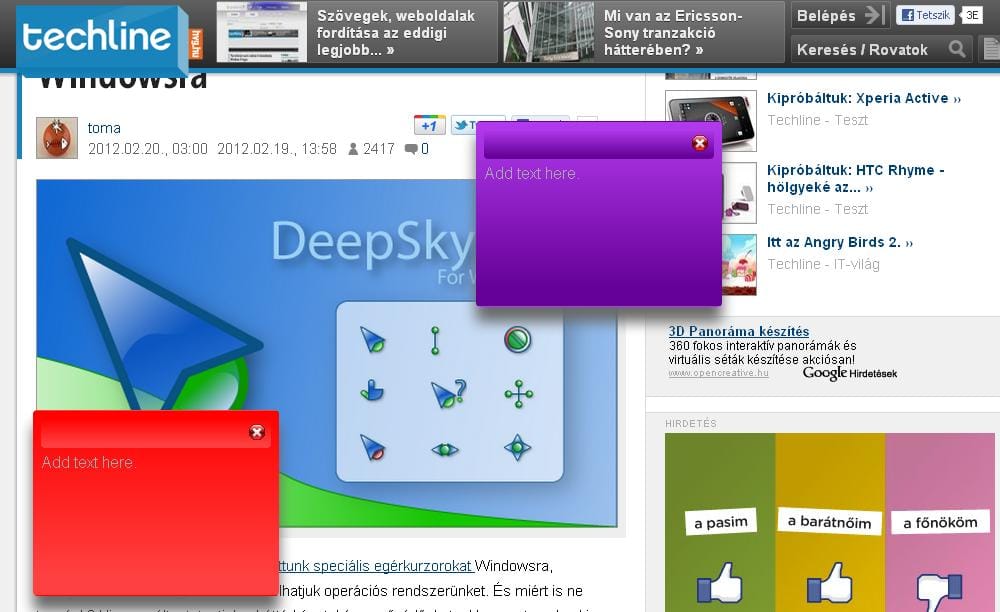The width and height of the screenshot is (1000, 612).
Task: Click thumbs-down under 'a főnököm'
Action: click(939, 592)
